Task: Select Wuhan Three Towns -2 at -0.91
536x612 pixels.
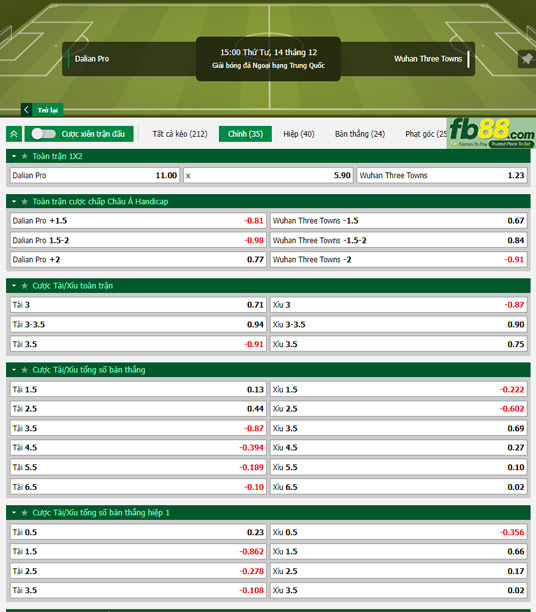Action: point(399,260)
